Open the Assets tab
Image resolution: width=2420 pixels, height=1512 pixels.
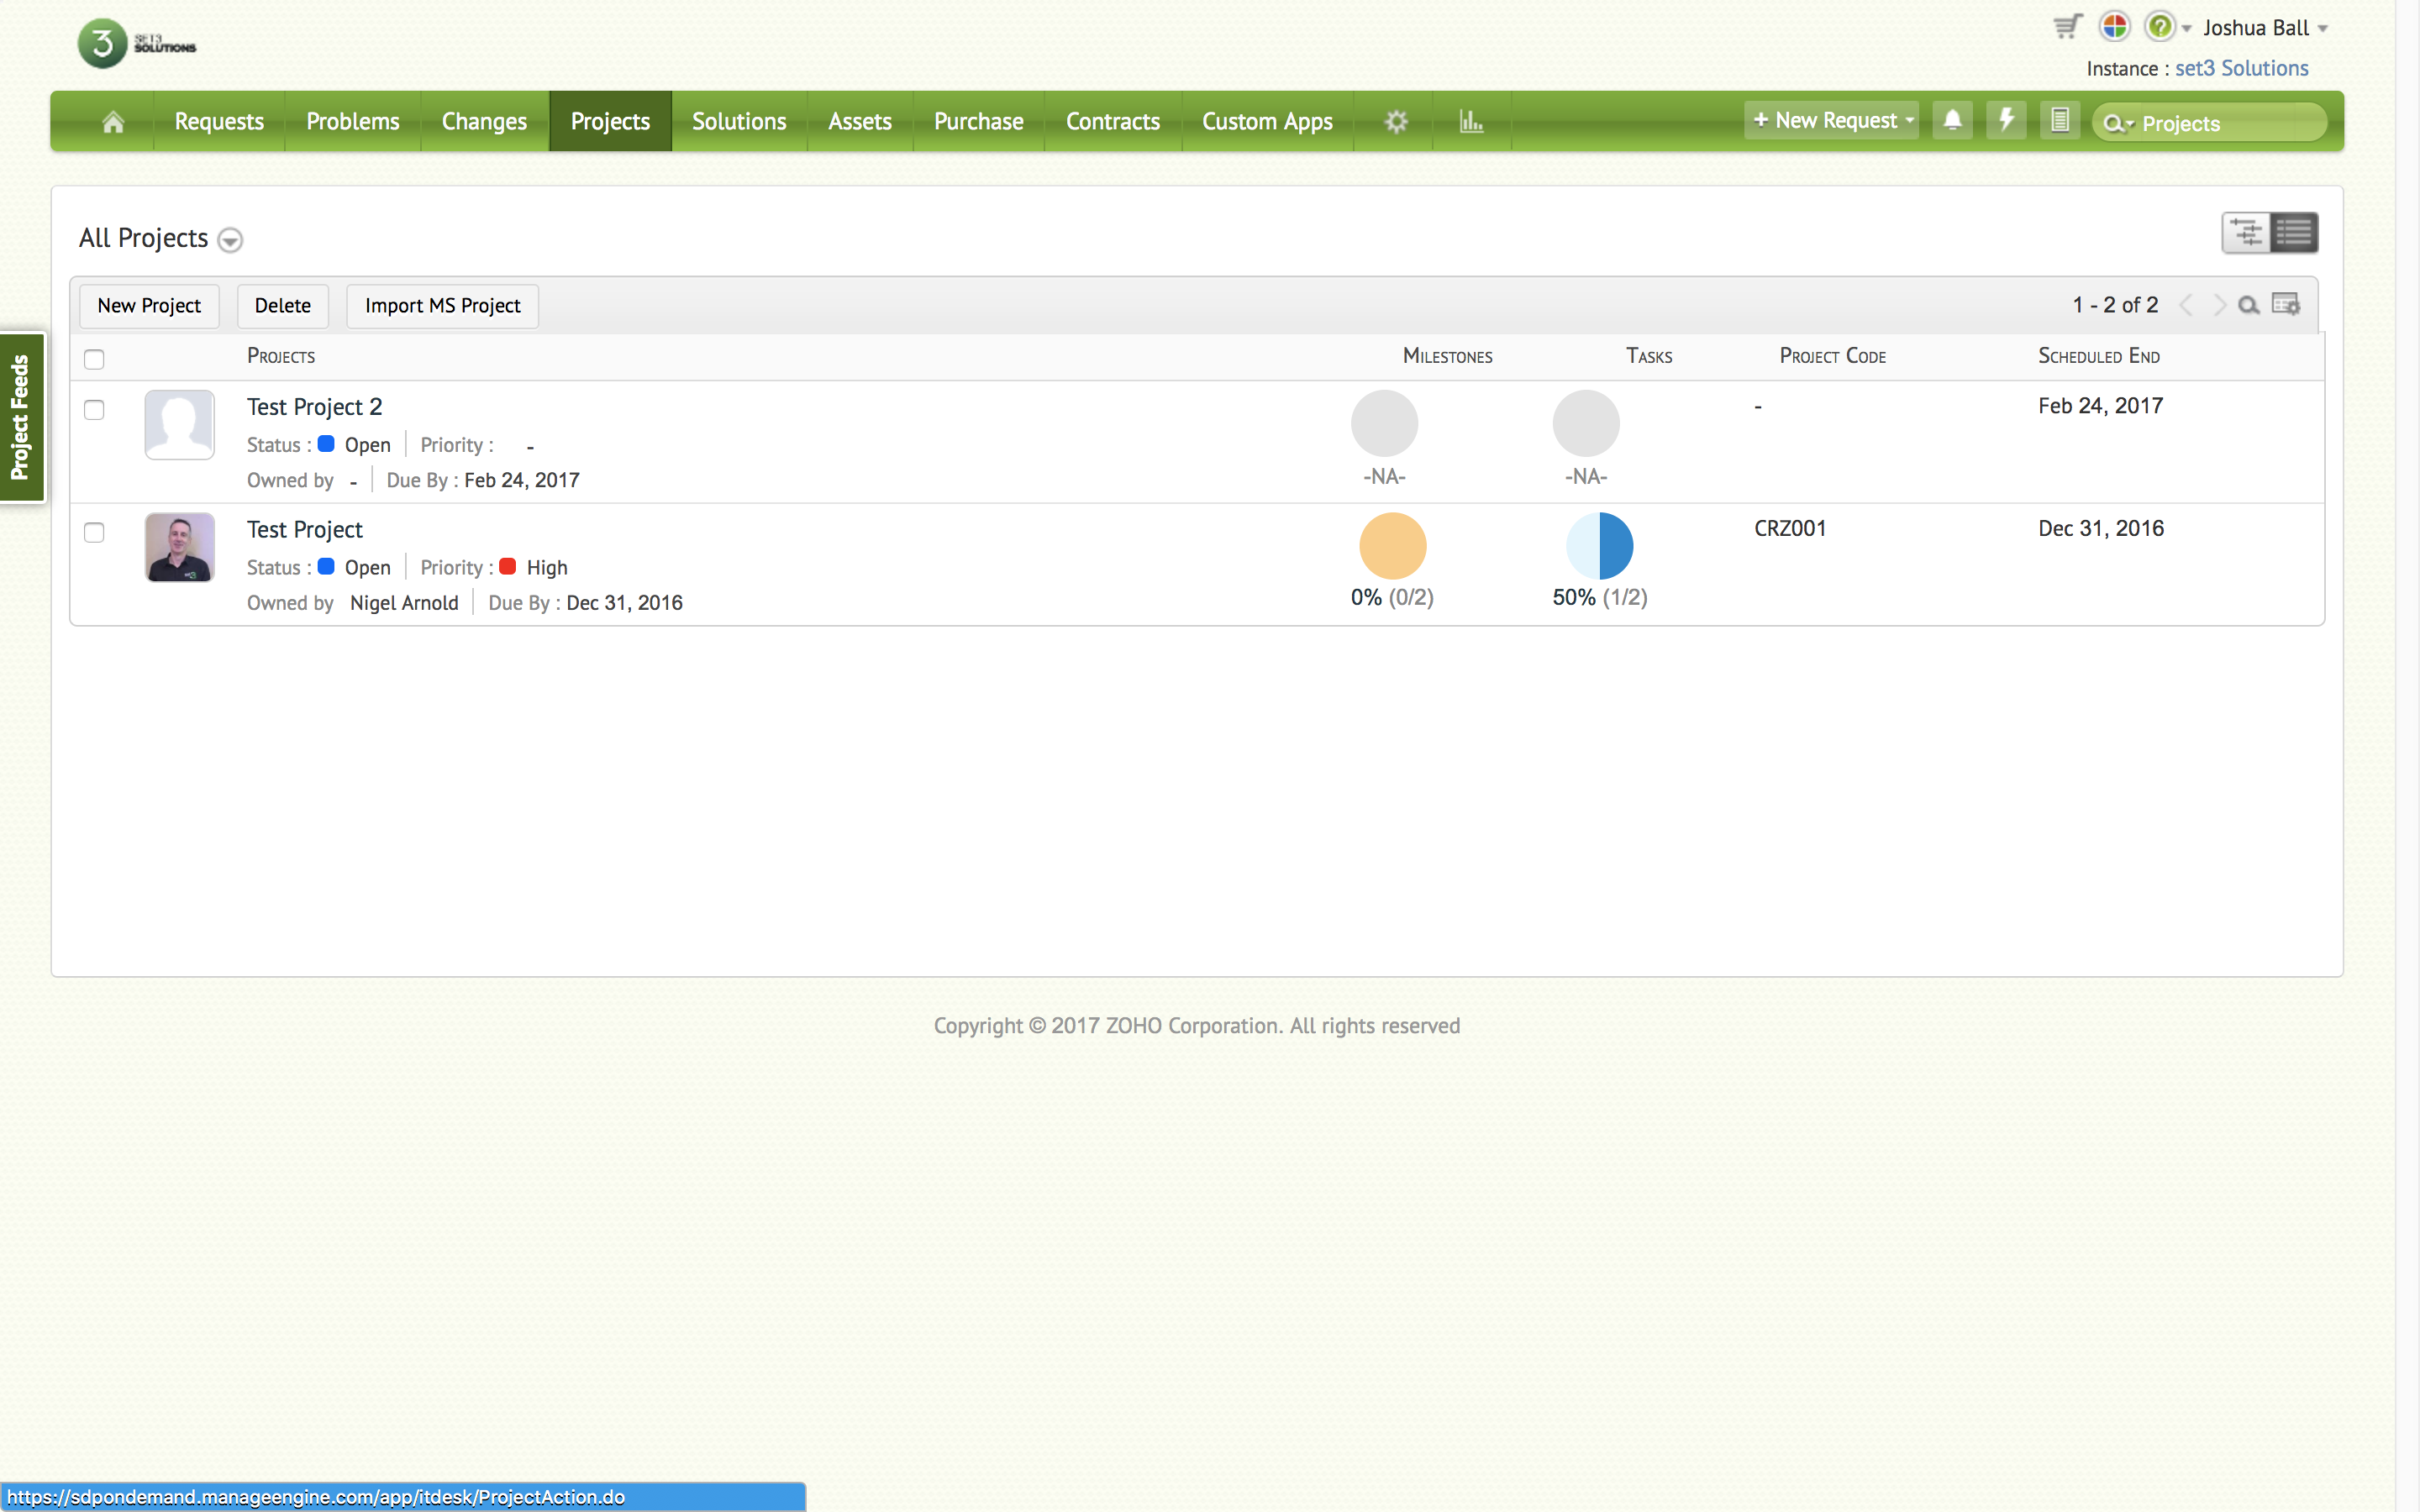pos(859,122)
